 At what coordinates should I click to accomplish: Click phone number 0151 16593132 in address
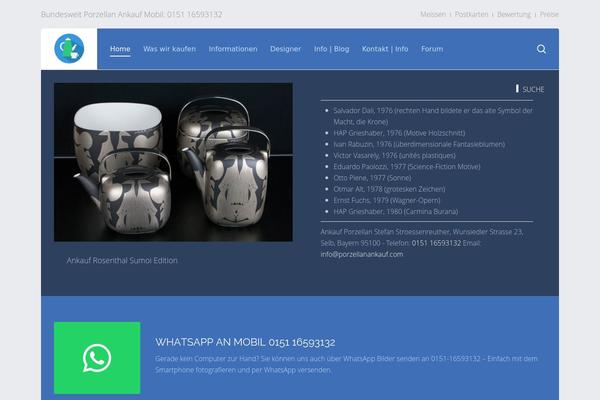(436, 243)
